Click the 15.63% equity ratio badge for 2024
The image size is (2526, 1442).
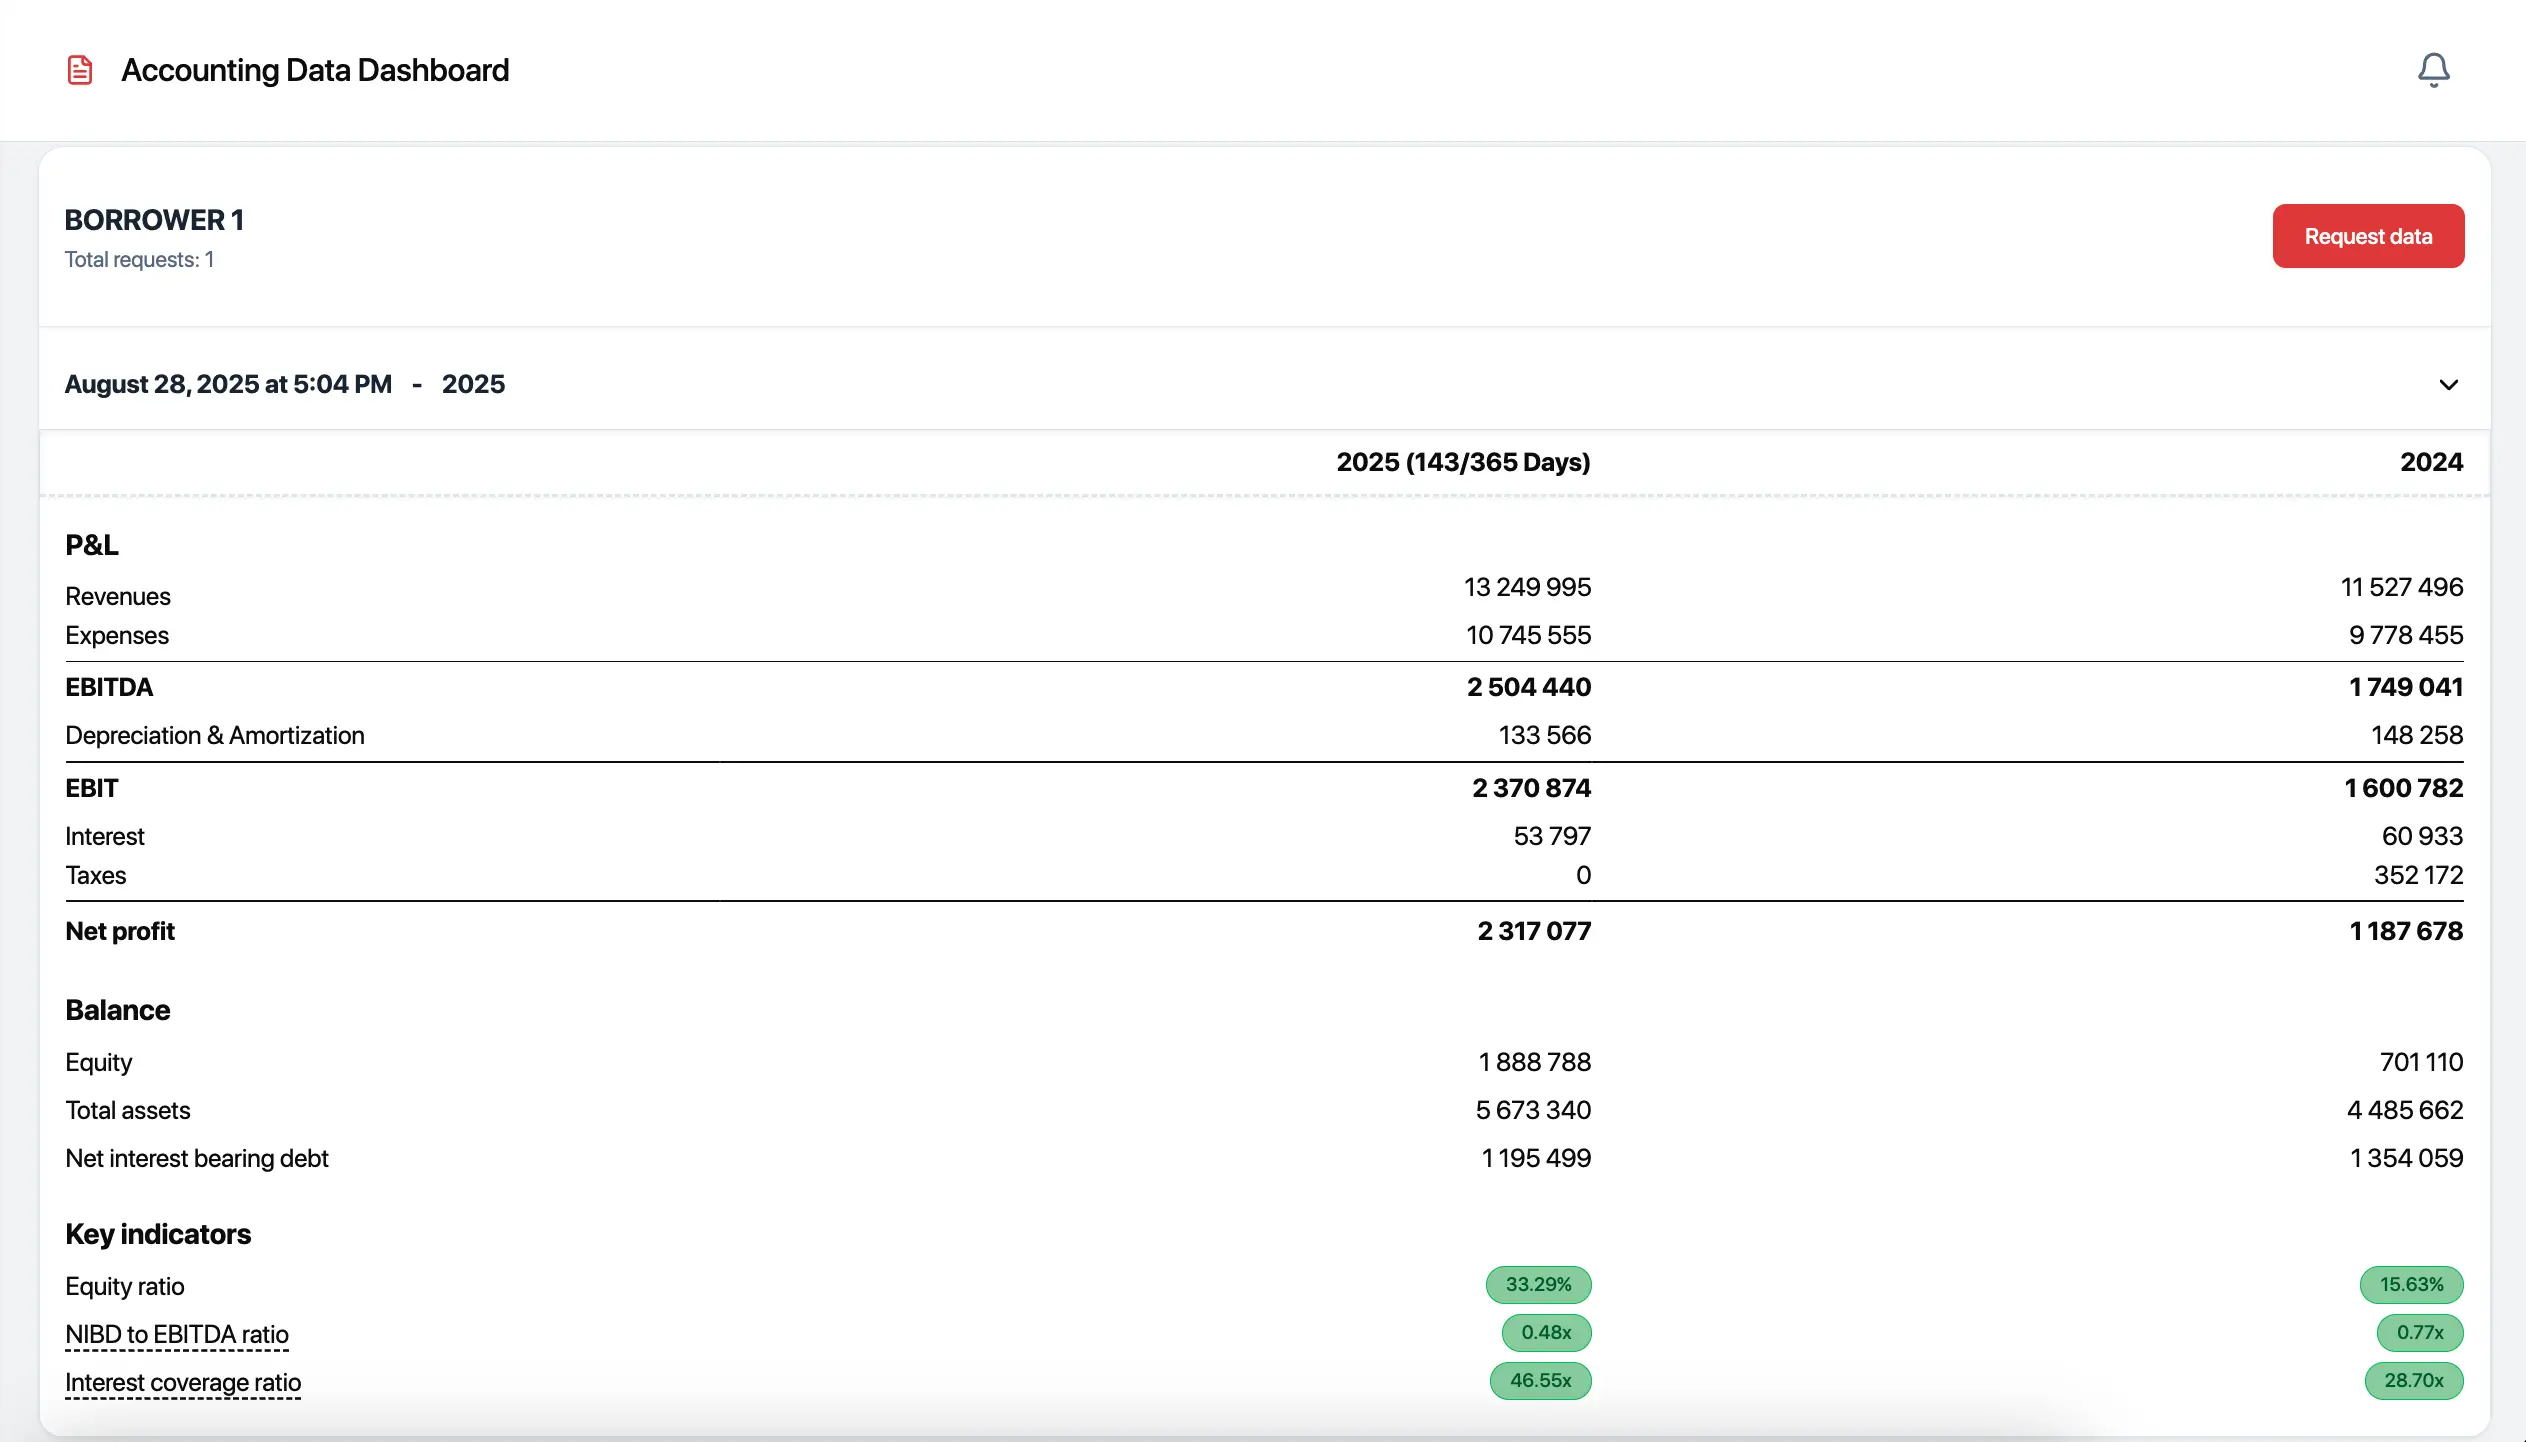click(x=2412, y=1285)
